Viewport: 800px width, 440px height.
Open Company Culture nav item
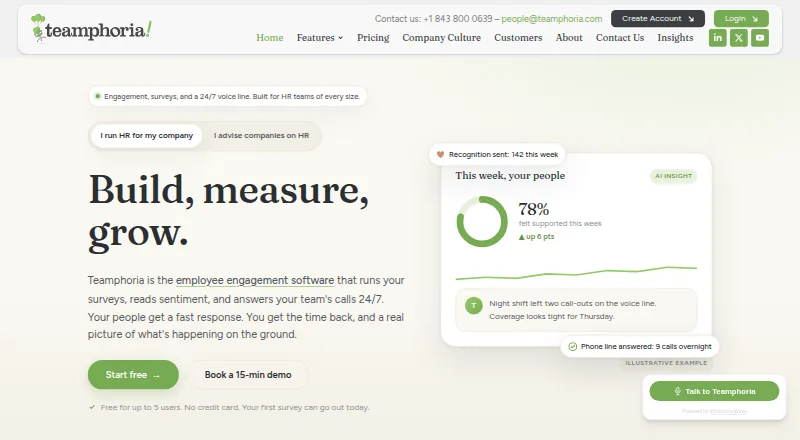point(441,38)
